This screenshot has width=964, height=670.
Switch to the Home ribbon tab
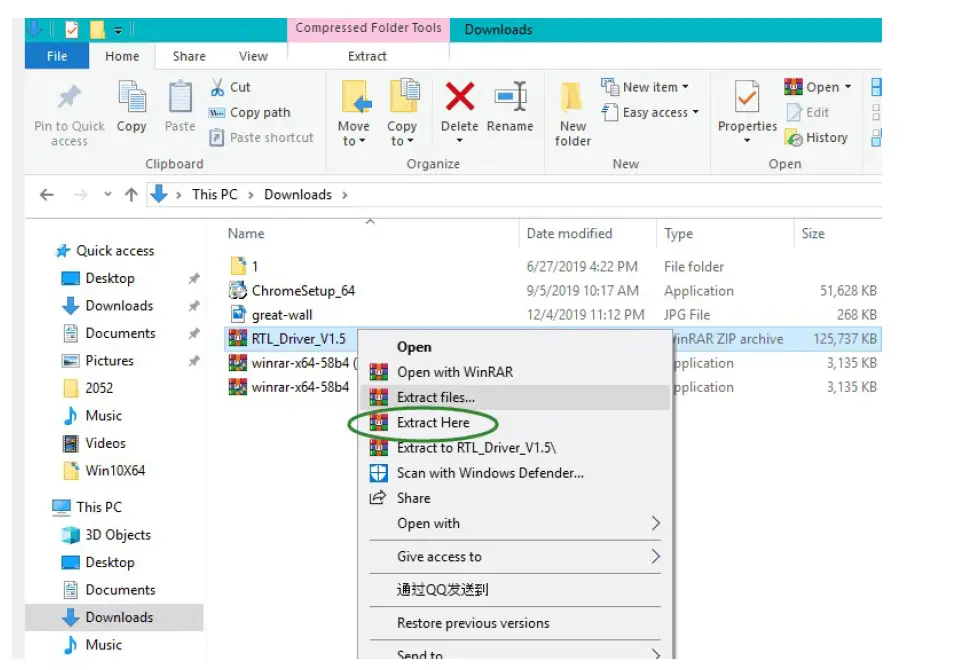pyautogui.click(x=122, y=56)
